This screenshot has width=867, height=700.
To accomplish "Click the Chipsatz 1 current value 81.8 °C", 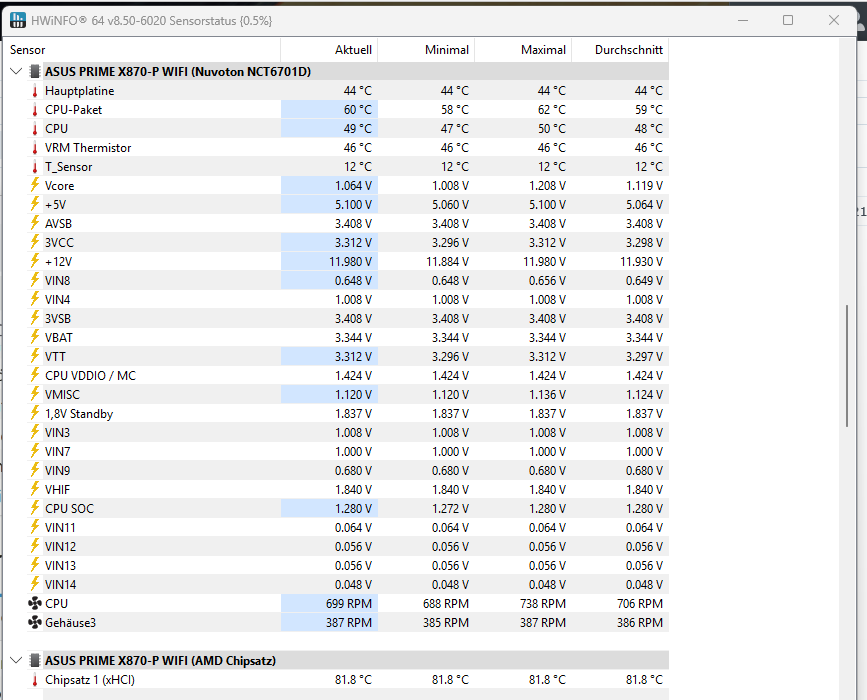I will 353,680.
